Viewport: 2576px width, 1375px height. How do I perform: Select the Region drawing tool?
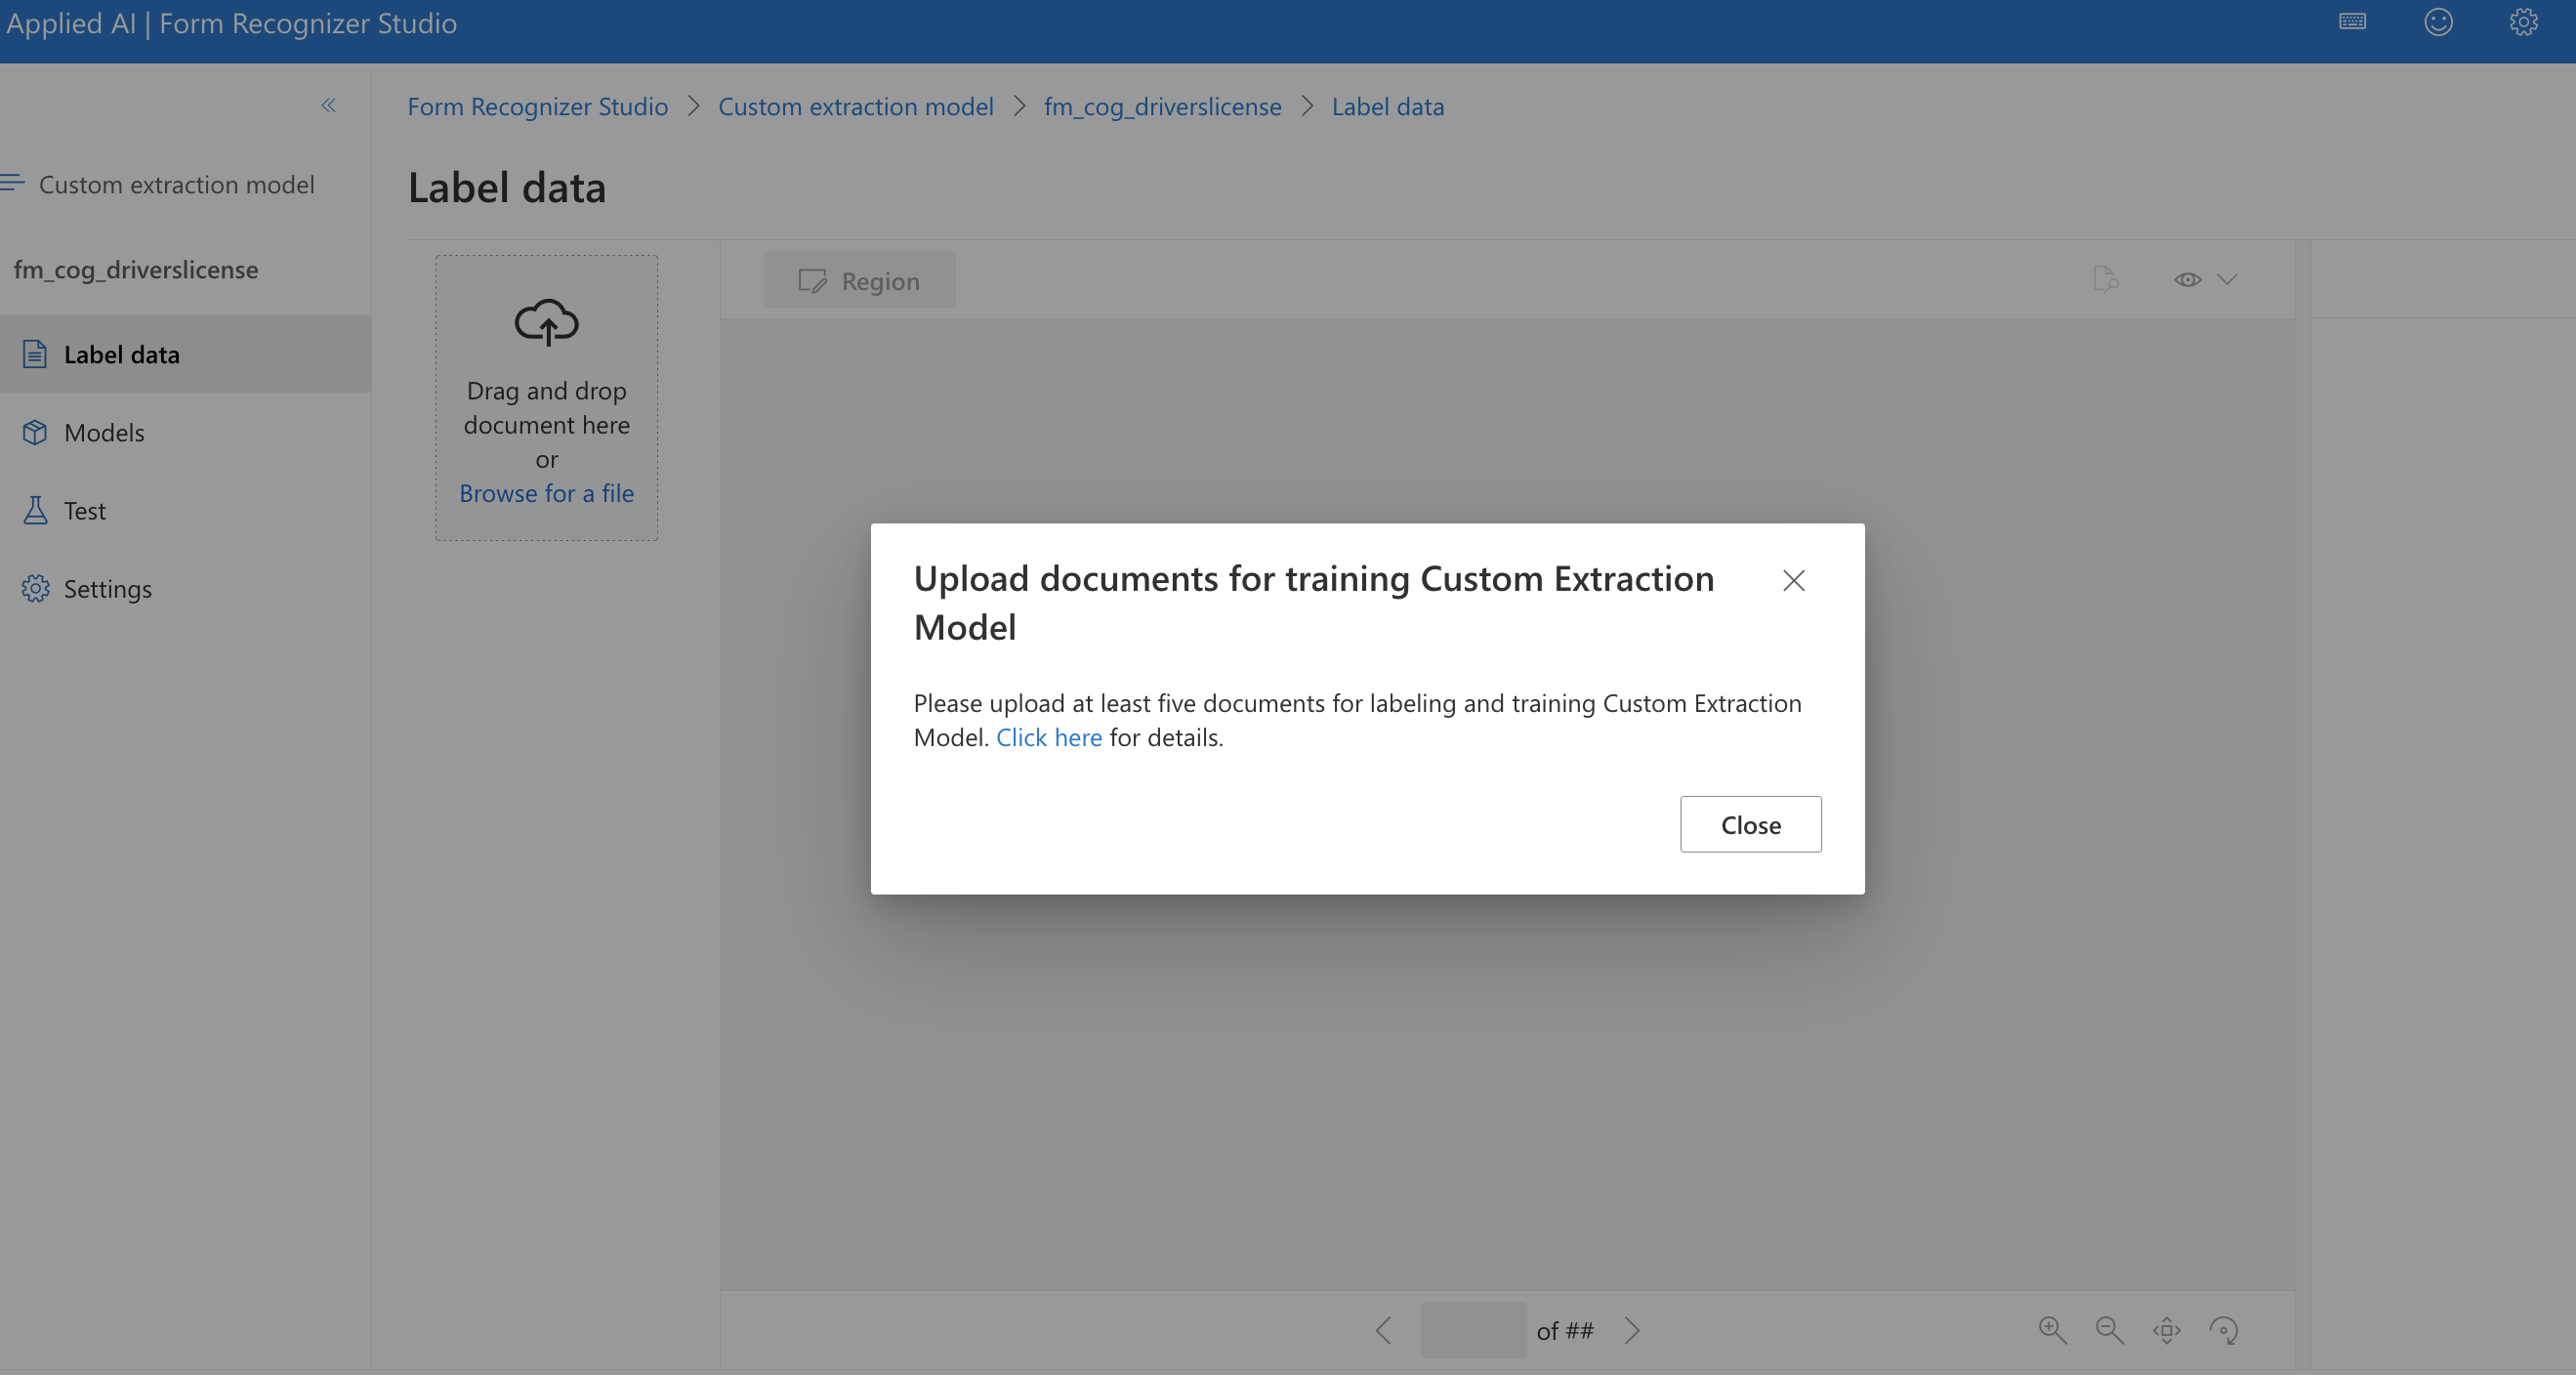point(859,281)
